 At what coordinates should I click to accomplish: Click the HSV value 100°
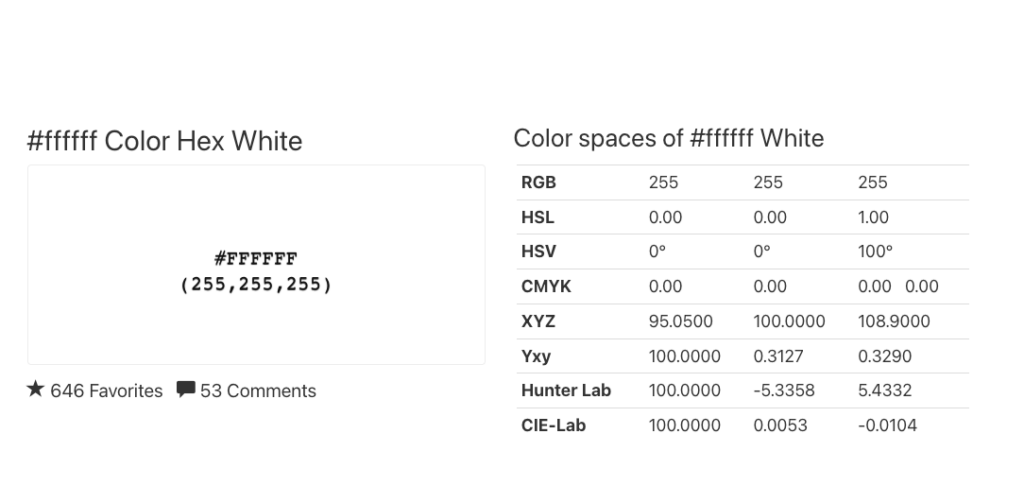(x=875, y=252)
